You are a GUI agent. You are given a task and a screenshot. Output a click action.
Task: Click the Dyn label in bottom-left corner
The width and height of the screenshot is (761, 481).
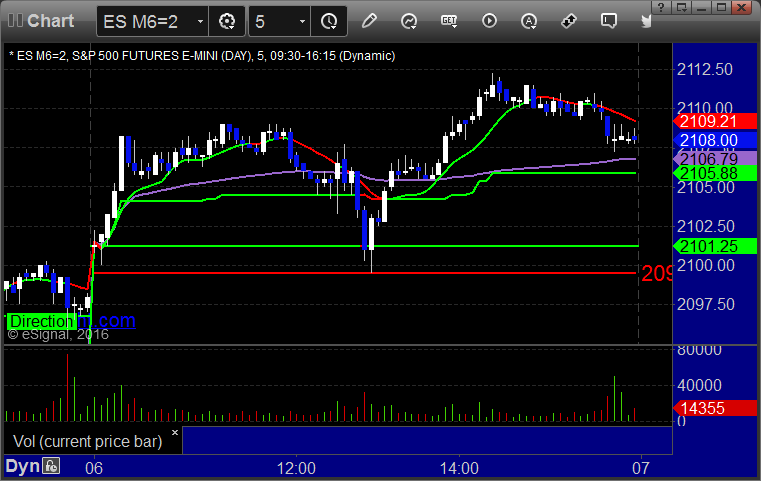tap(22, 466)
